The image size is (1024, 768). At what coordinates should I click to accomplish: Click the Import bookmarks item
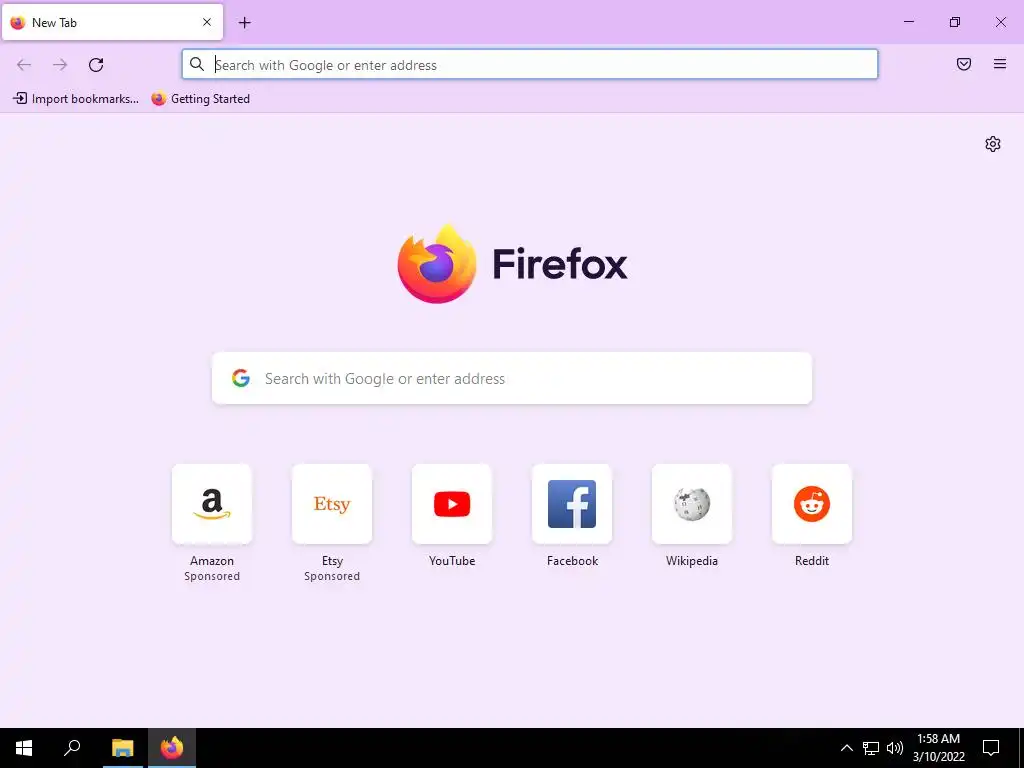pos(76,99)
